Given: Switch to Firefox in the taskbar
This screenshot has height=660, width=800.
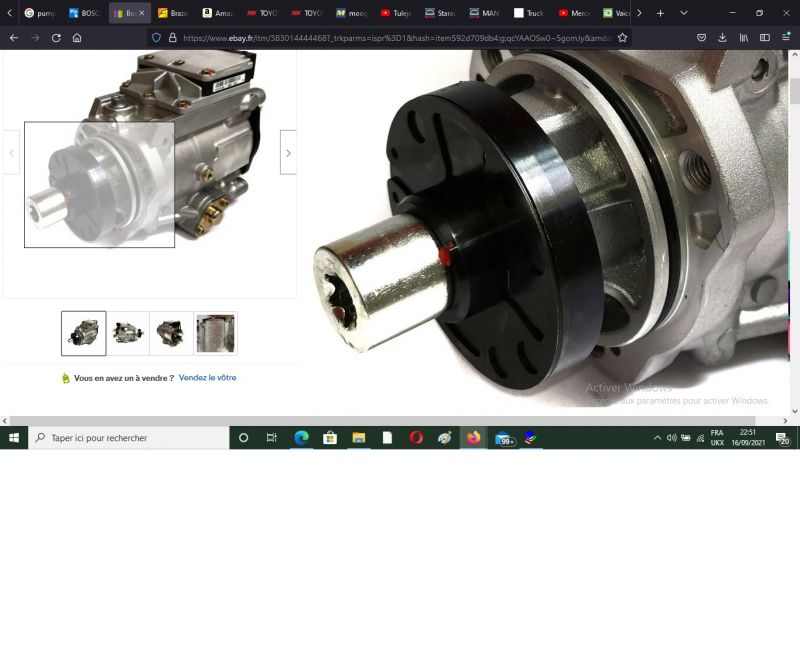Looking at the screenshot, I should [473, 438].
